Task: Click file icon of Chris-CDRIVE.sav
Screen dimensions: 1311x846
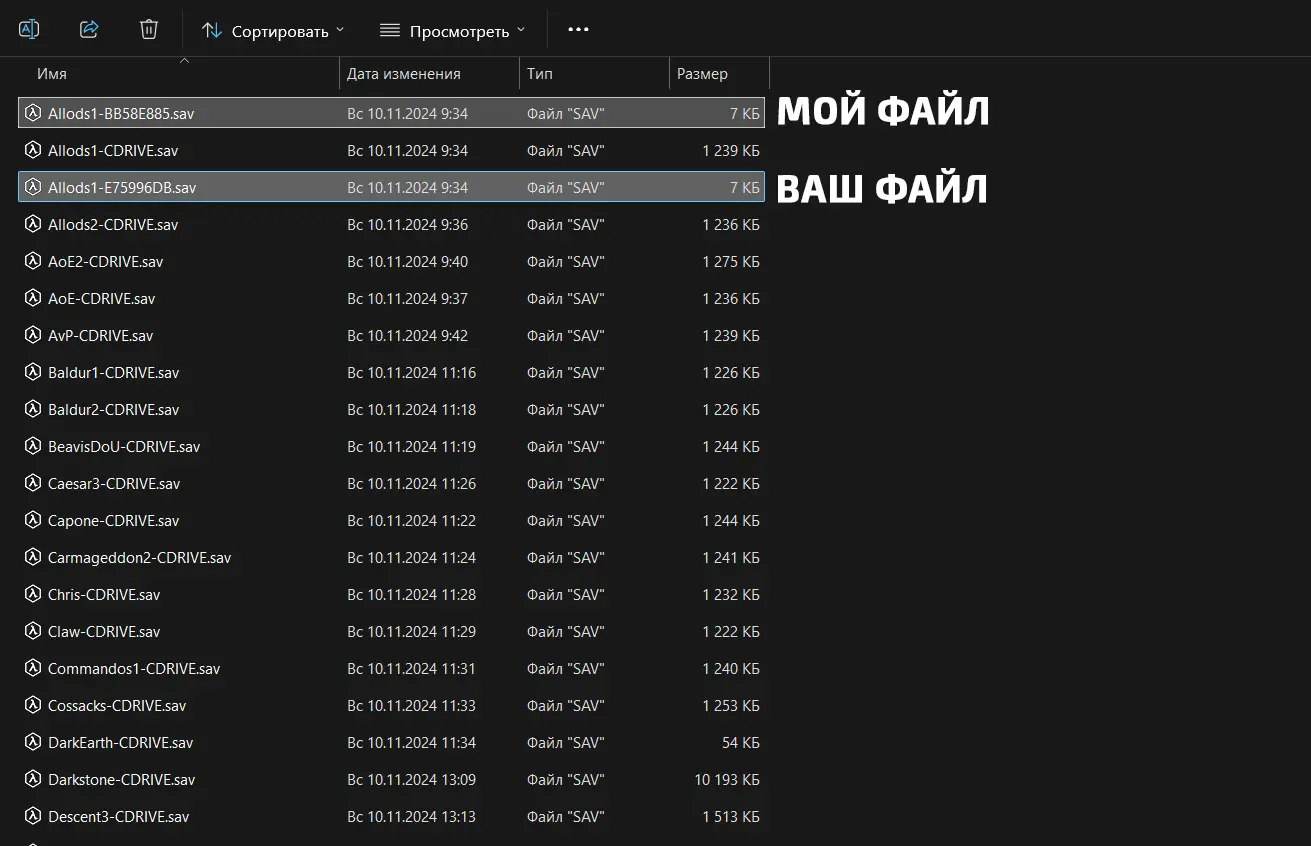Action: pos(32,594)
